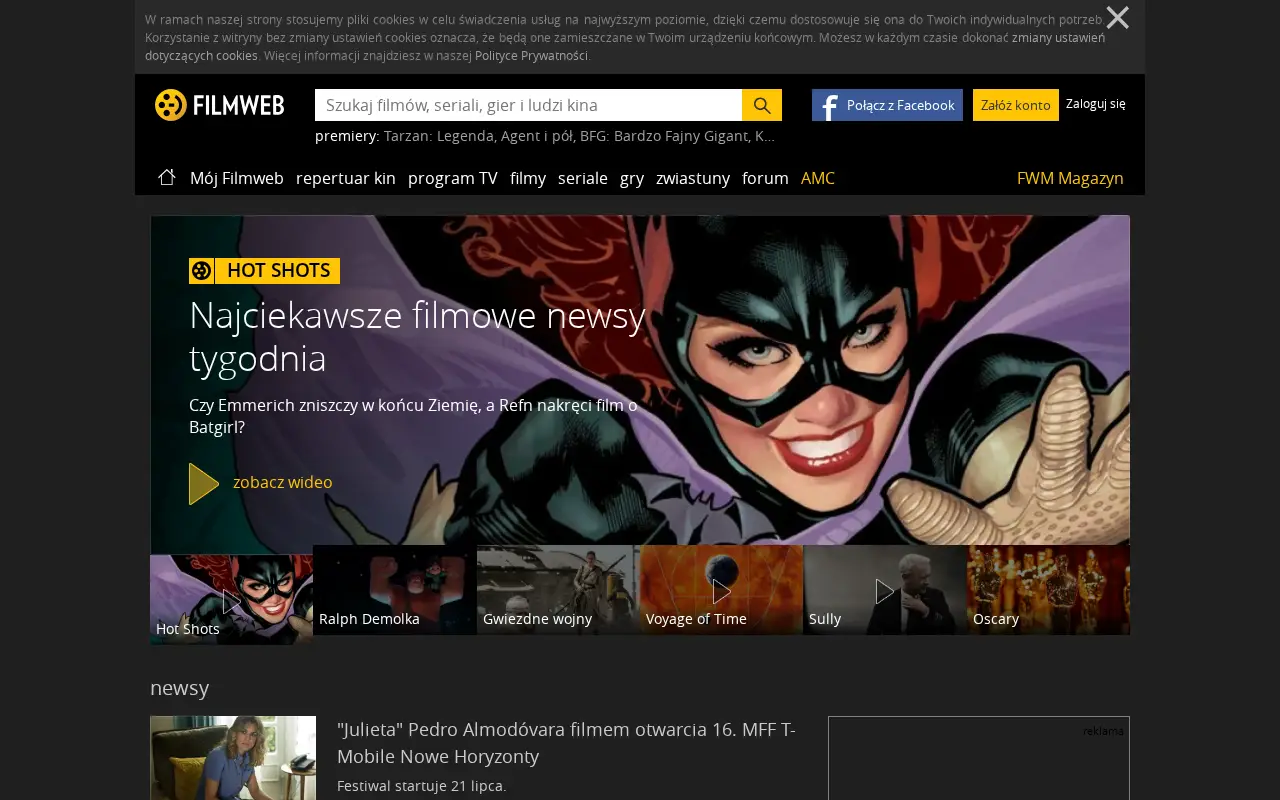
Task: Open the repertuar kin menu
Action: (x=346, y=178)
